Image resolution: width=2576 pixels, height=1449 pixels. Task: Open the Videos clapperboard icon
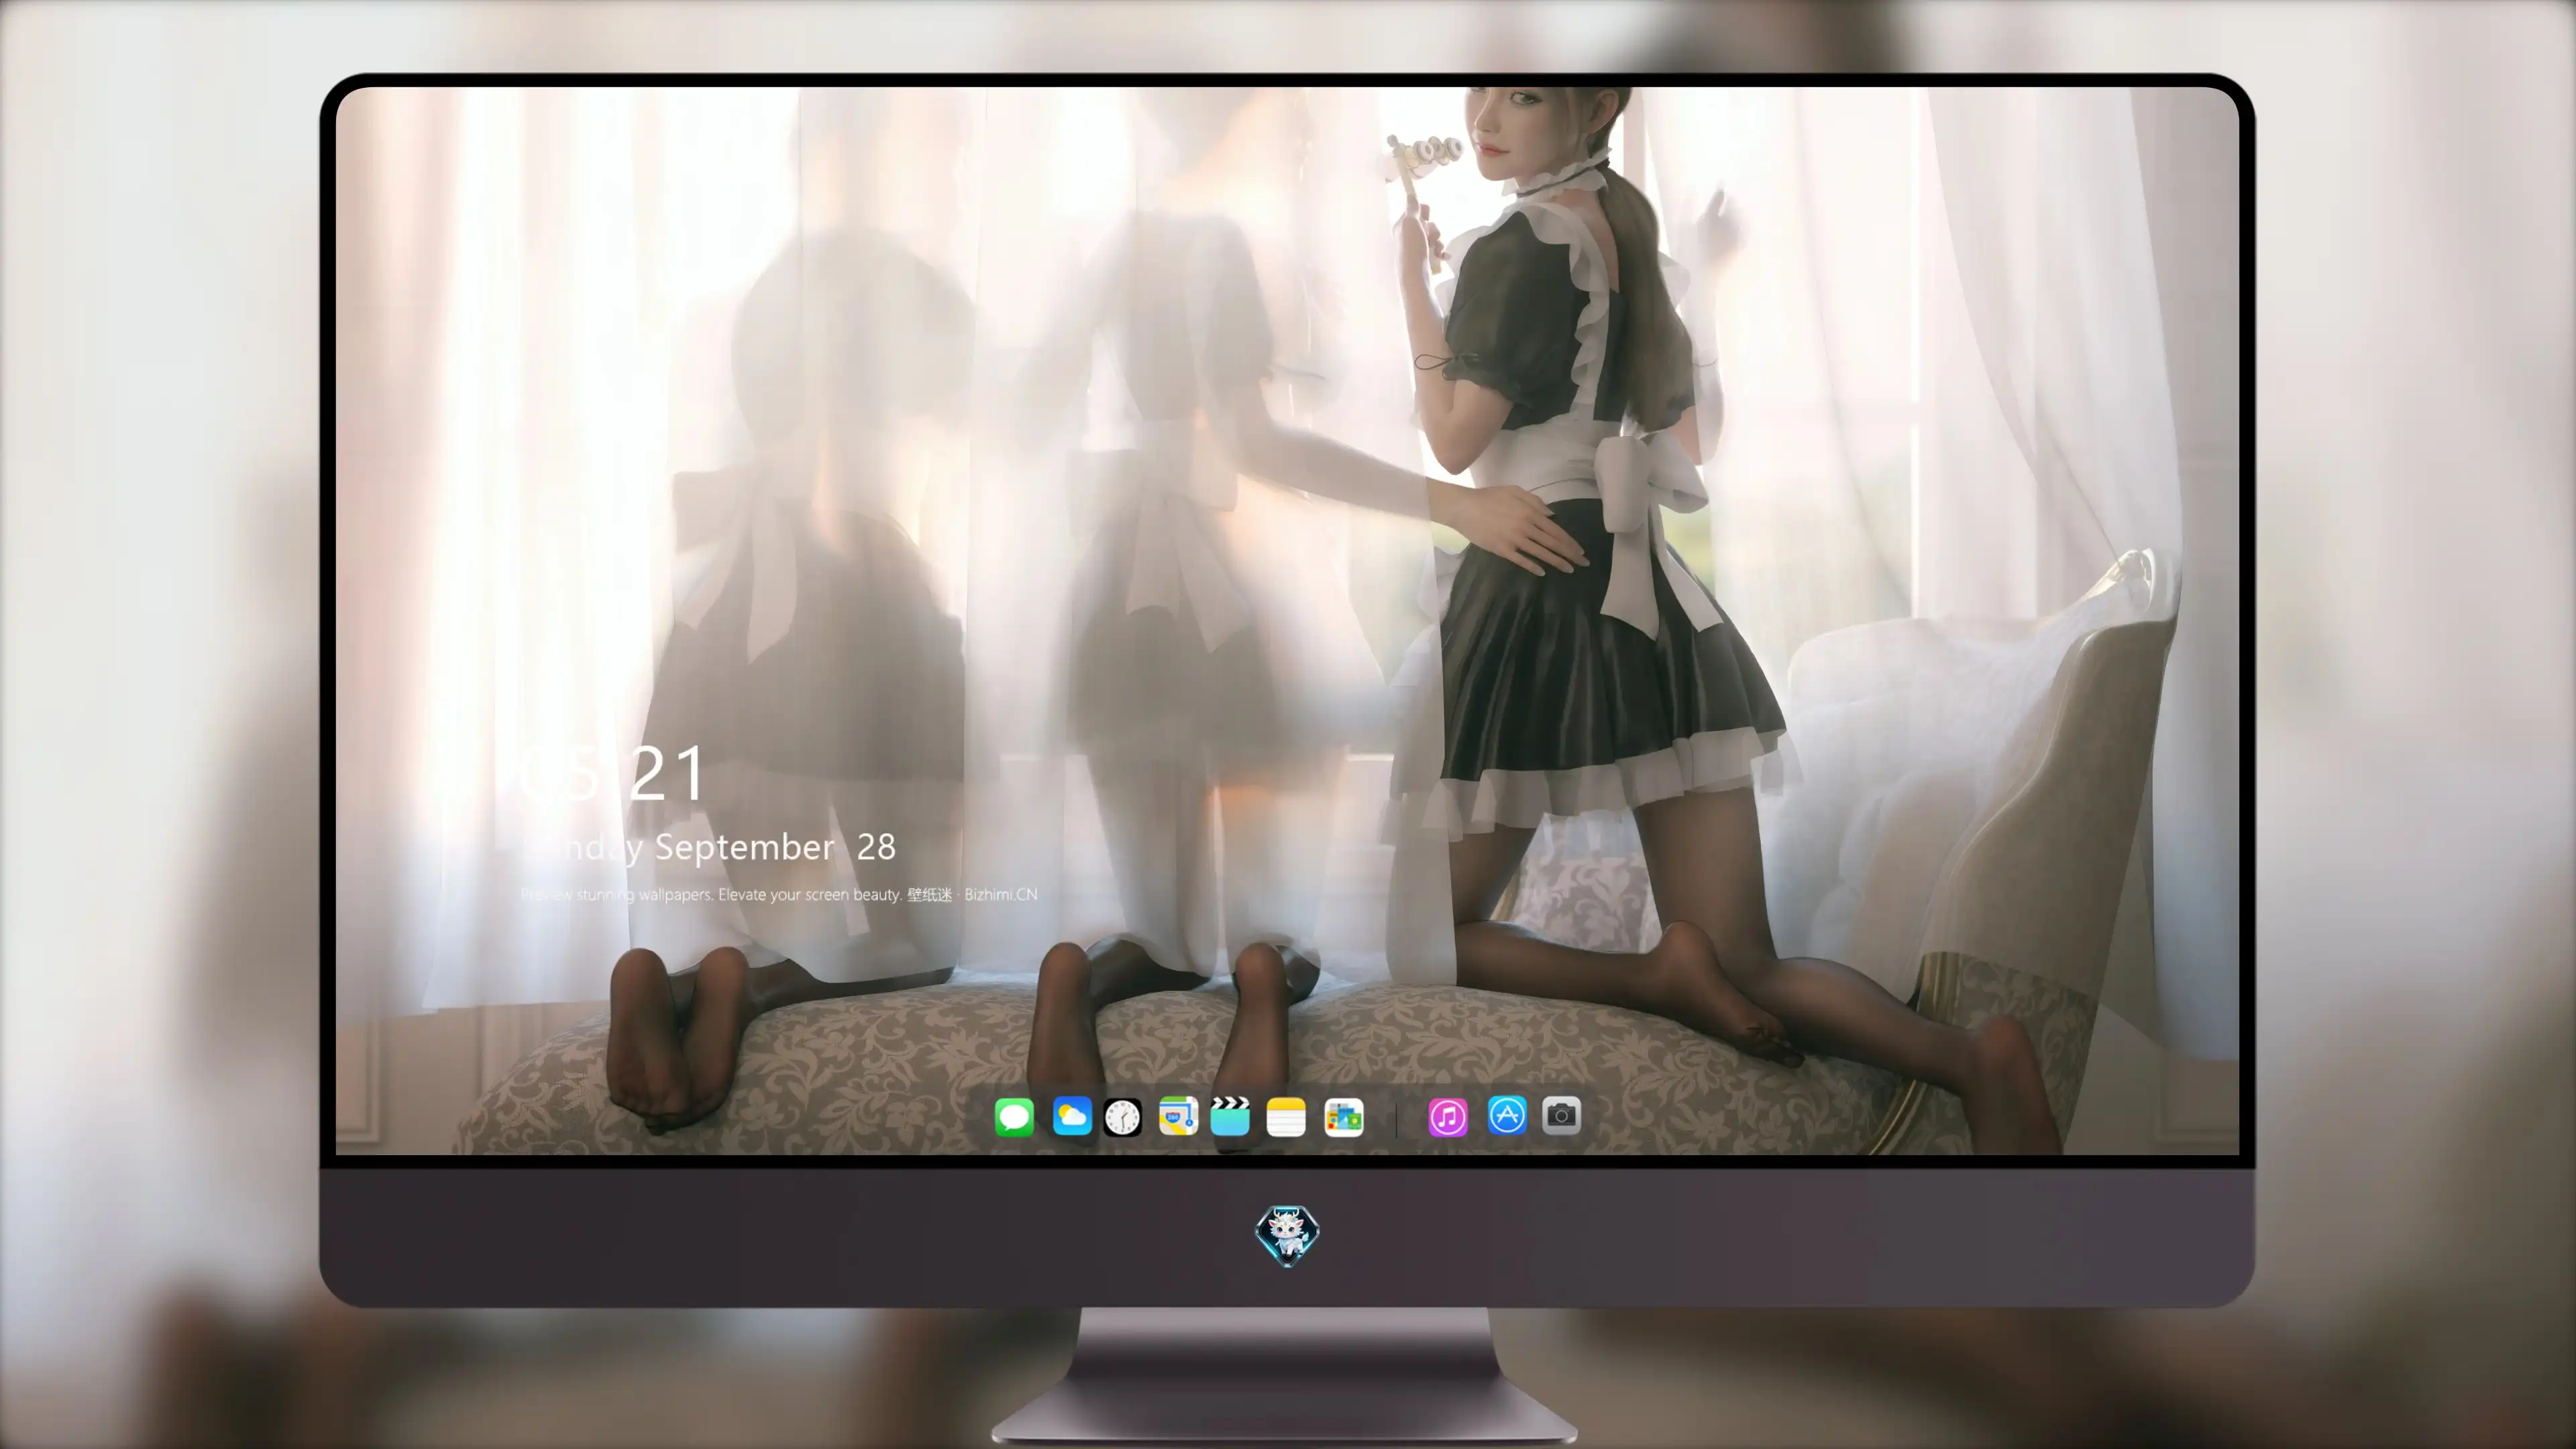coord(1230,1116)
